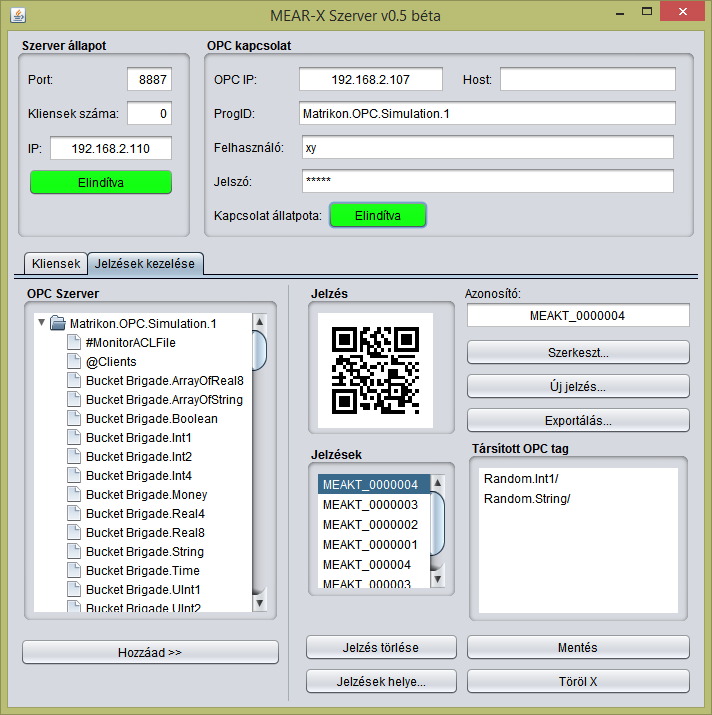Image resolution: width=712 pixels, height=715 pixels.
Task: Click OPC tree scrollbar up arrow
Action: [x=260, y=322]
